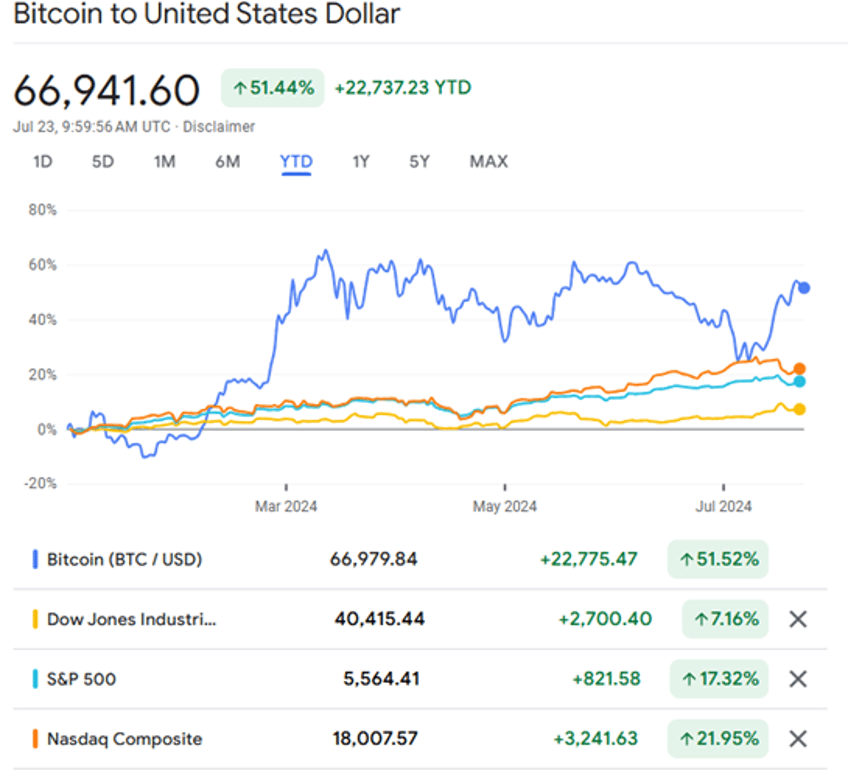This screenshot has height=779, width=848.
Task: Open the Bitcoin (BTC / USD) row
Action: (420, 559)
